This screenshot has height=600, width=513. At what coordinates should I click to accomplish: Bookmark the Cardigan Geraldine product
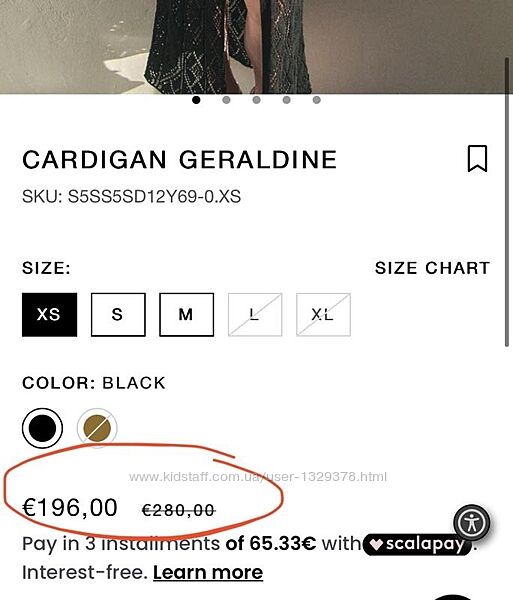point(477,158)
